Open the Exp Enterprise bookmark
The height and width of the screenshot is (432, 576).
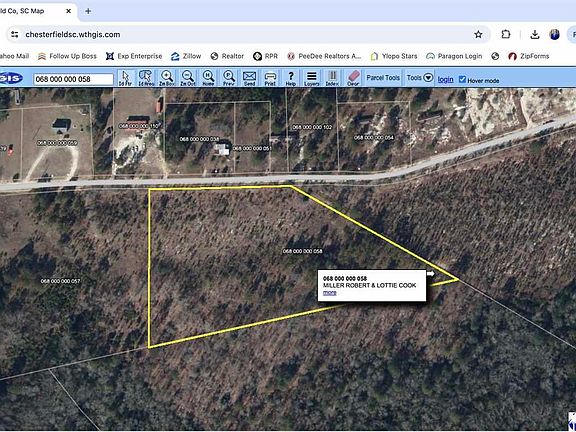point(134,56)
